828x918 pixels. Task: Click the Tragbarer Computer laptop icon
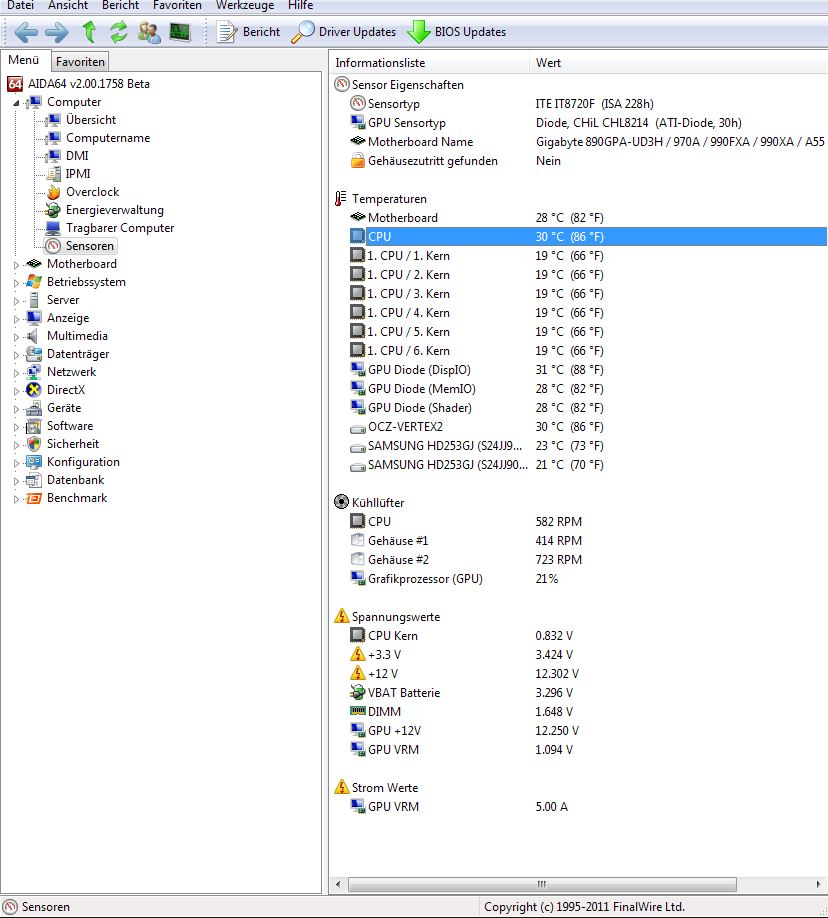click(x=54, y=228)
